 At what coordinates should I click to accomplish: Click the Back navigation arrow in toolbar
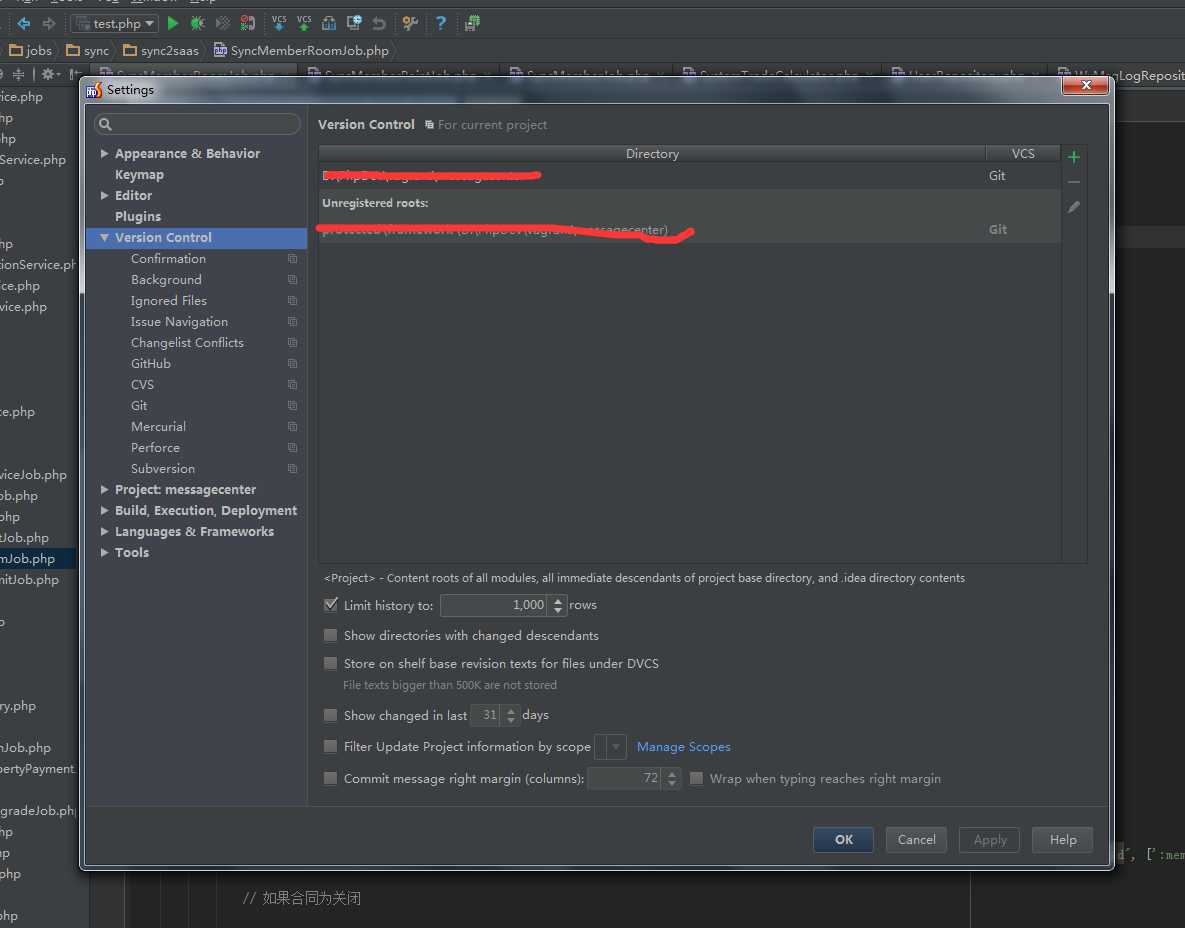[x=23, y=23]
